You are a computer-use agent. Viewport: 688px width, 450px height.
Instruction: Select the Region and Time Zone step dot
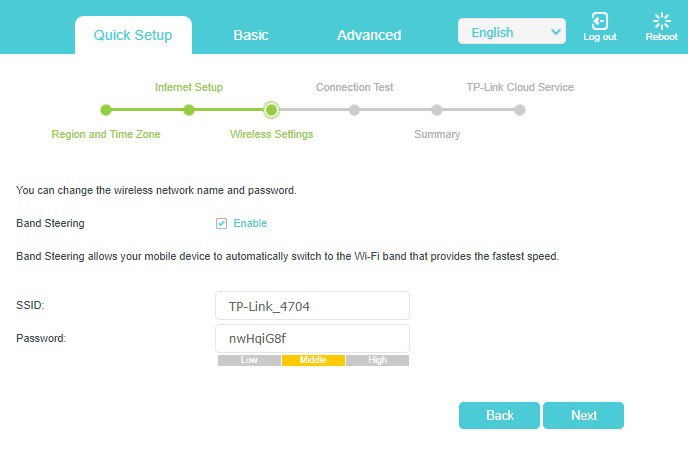[106, 110]
